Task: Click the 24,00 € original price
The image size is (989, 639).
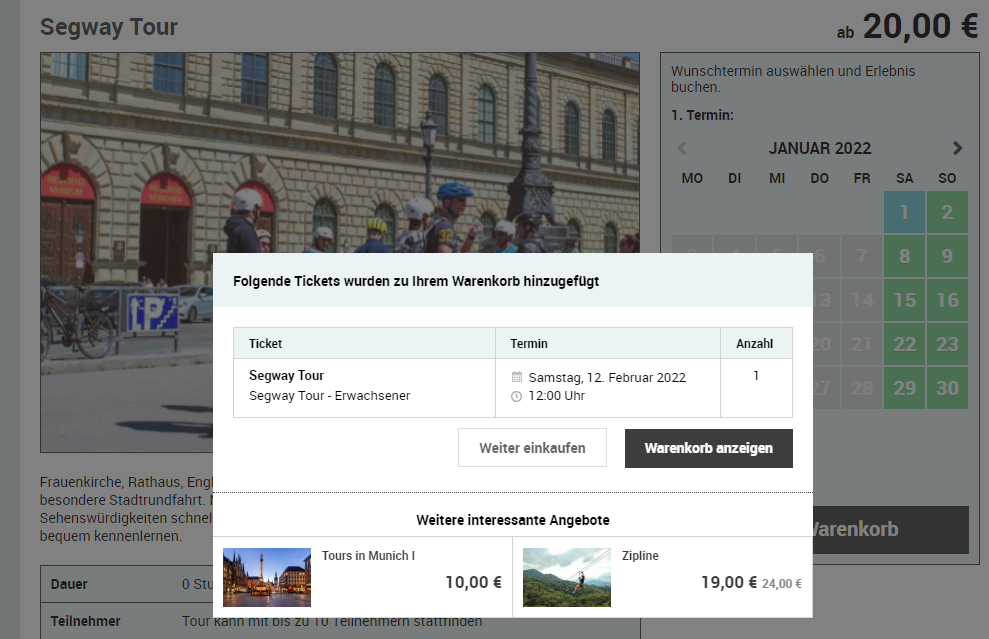Action: pos(781,584)
